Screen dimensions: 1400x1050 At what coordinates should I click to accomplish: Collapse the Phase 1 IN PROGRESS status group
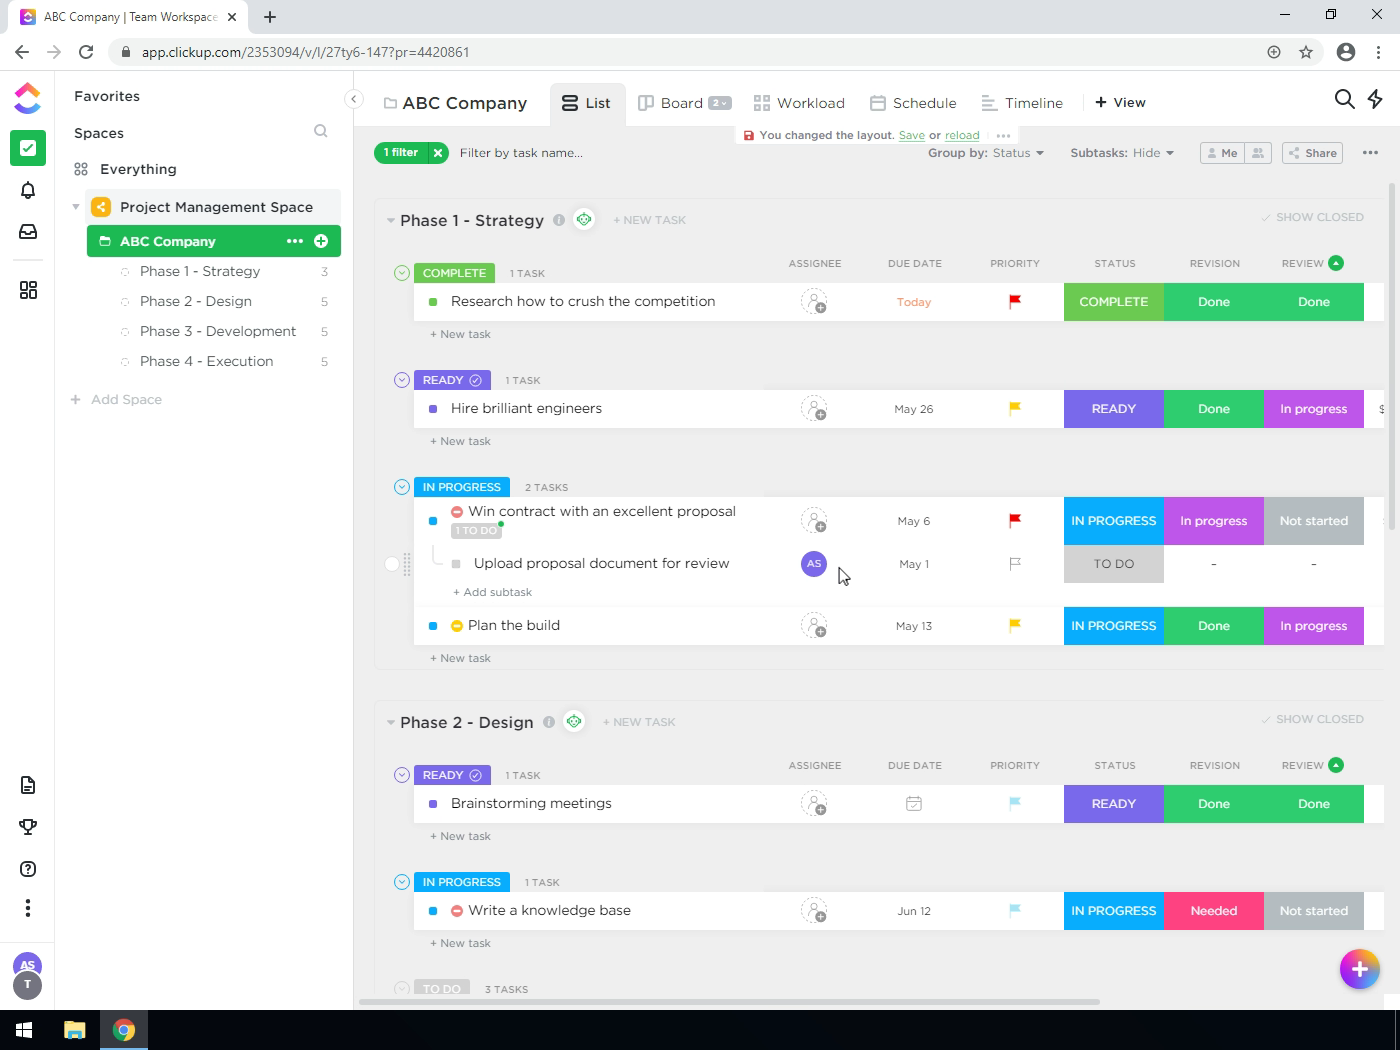click(402, 487)
